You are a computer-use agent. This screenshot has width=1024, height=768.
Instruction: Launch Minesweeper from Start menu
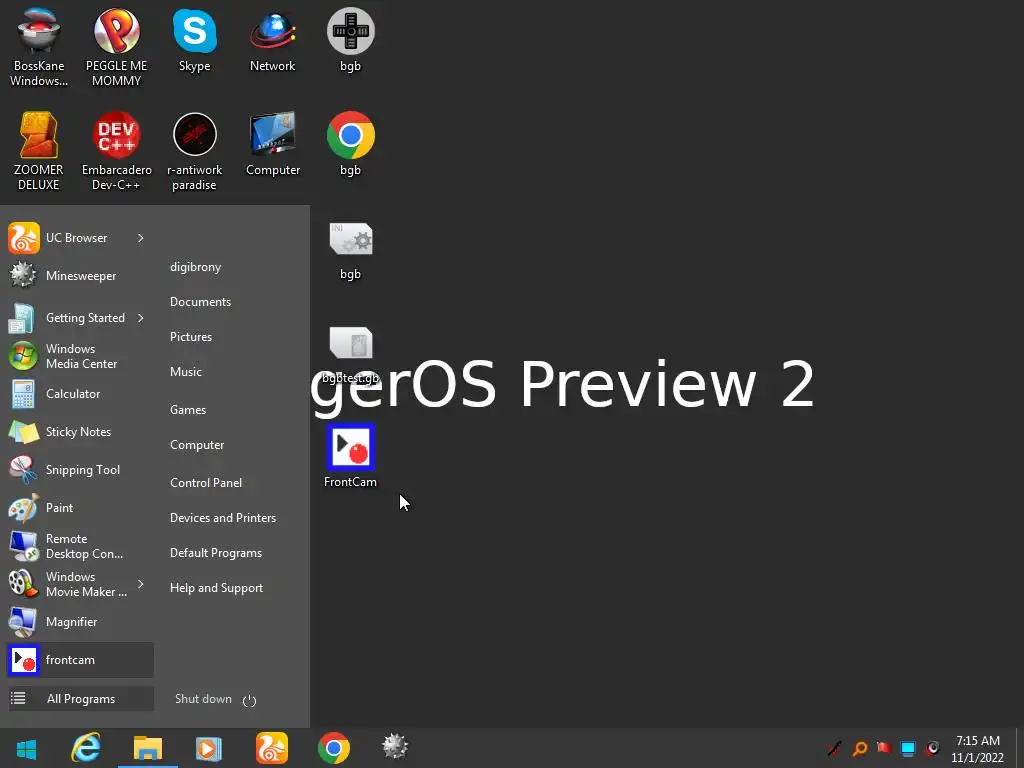(x=80, y=276)
